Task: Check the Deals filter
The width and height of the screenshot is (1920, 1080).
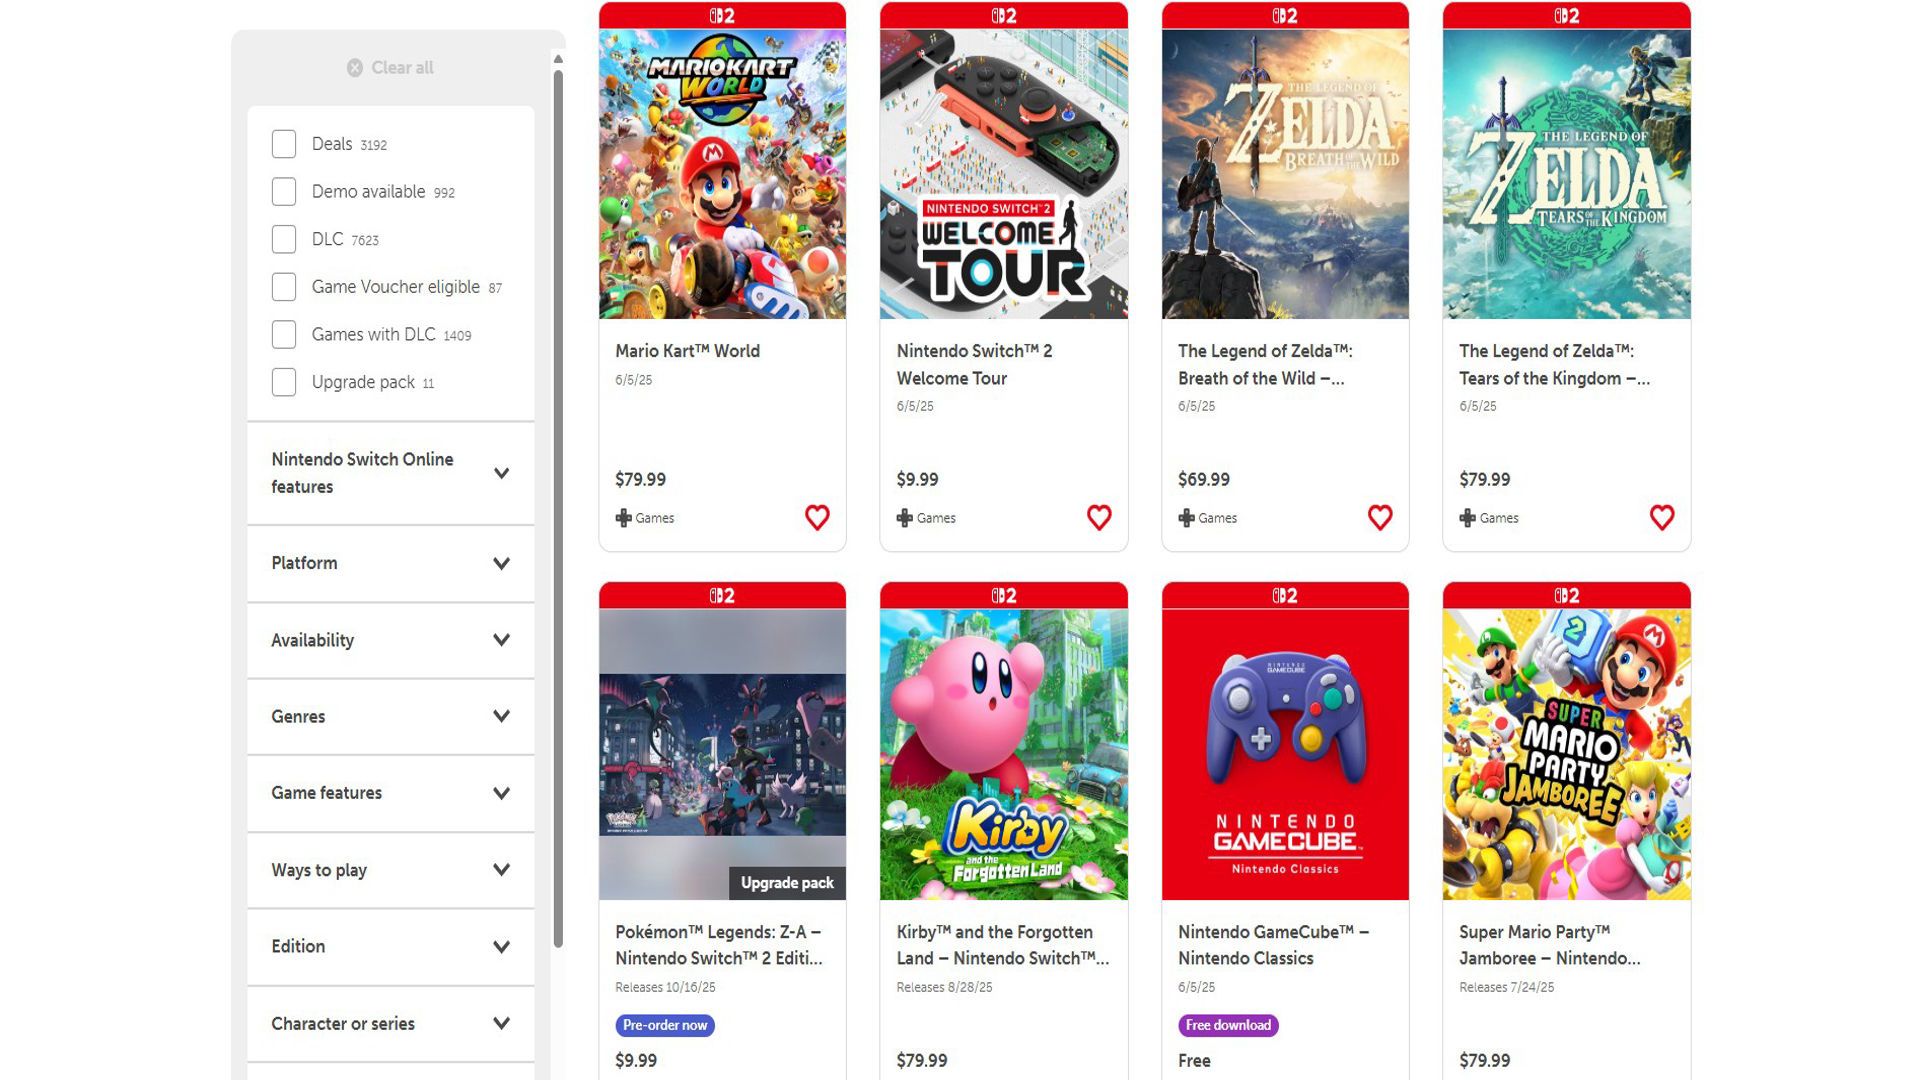Action: click(284, 144)
